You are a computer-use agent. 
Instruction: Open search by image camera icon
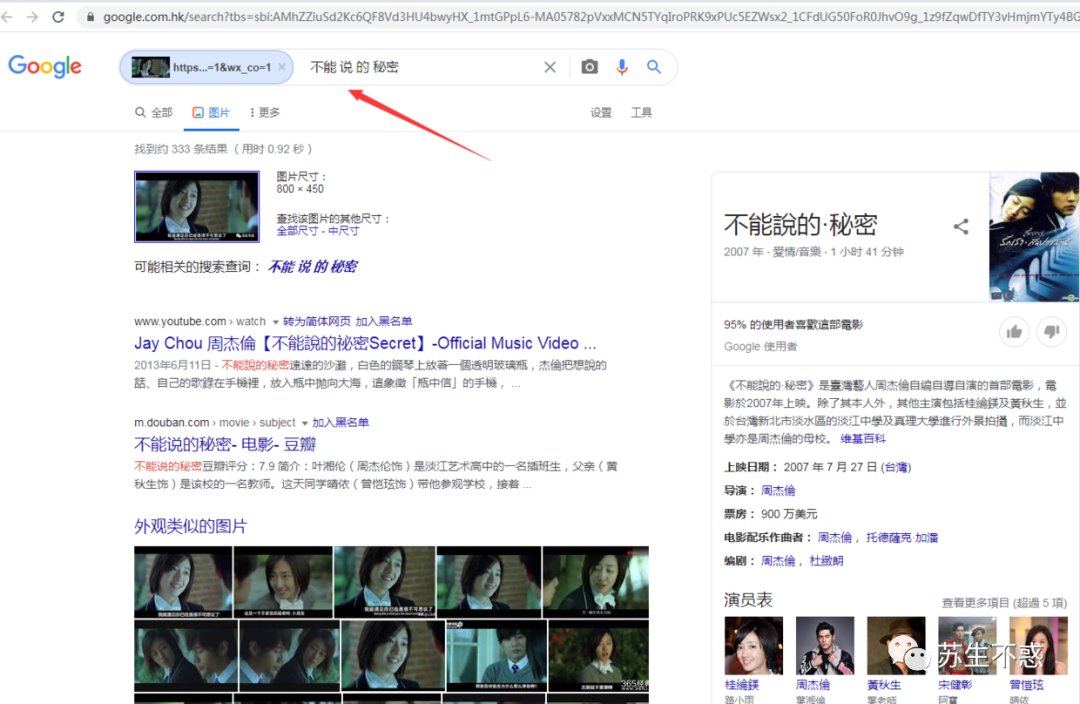pyautogui.click(x=589, y=67)
